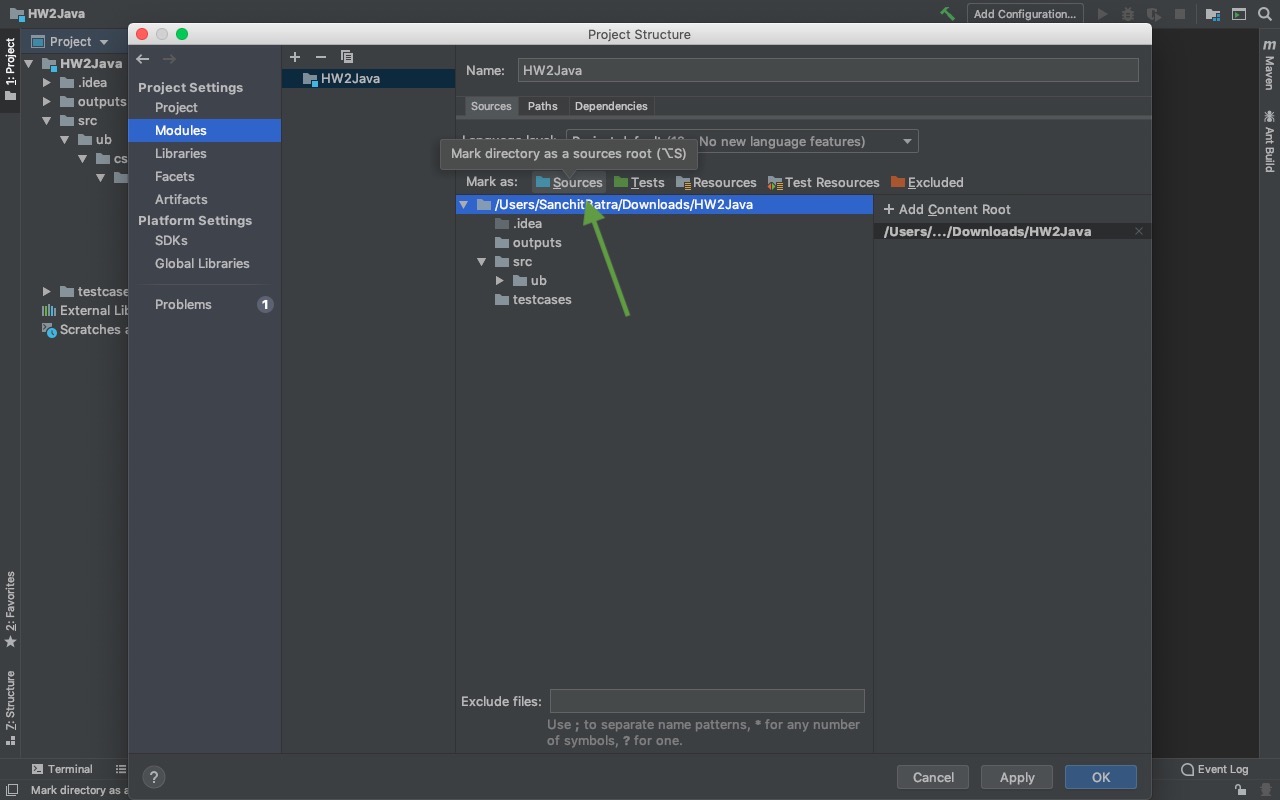Image resolution: width=1280 pixels, height=800 pixels.
Task: Click the add module plus icon
Action: point(295,57)
